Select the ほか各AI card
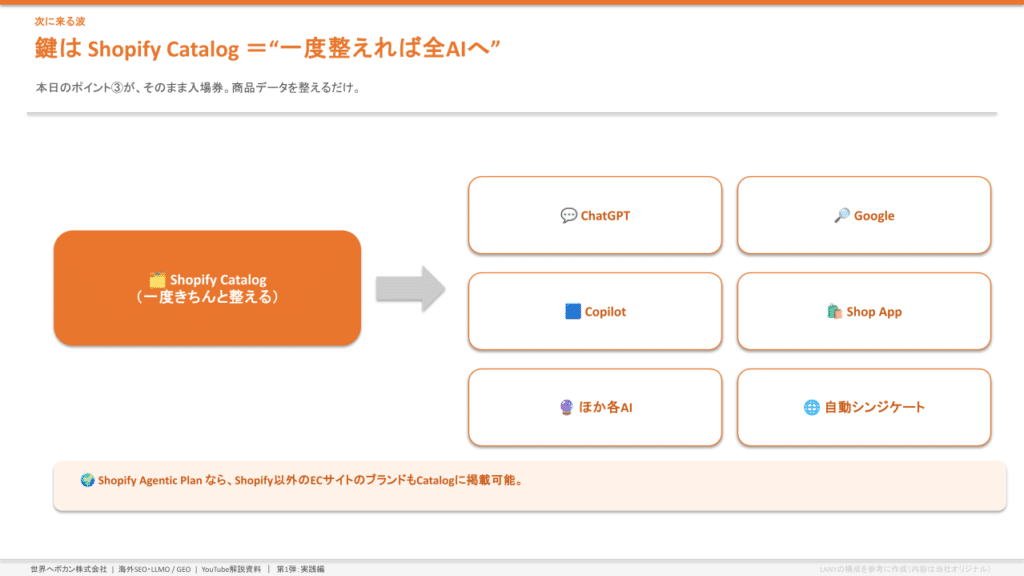The image size is (1024, 576). [x=595, y=407]
